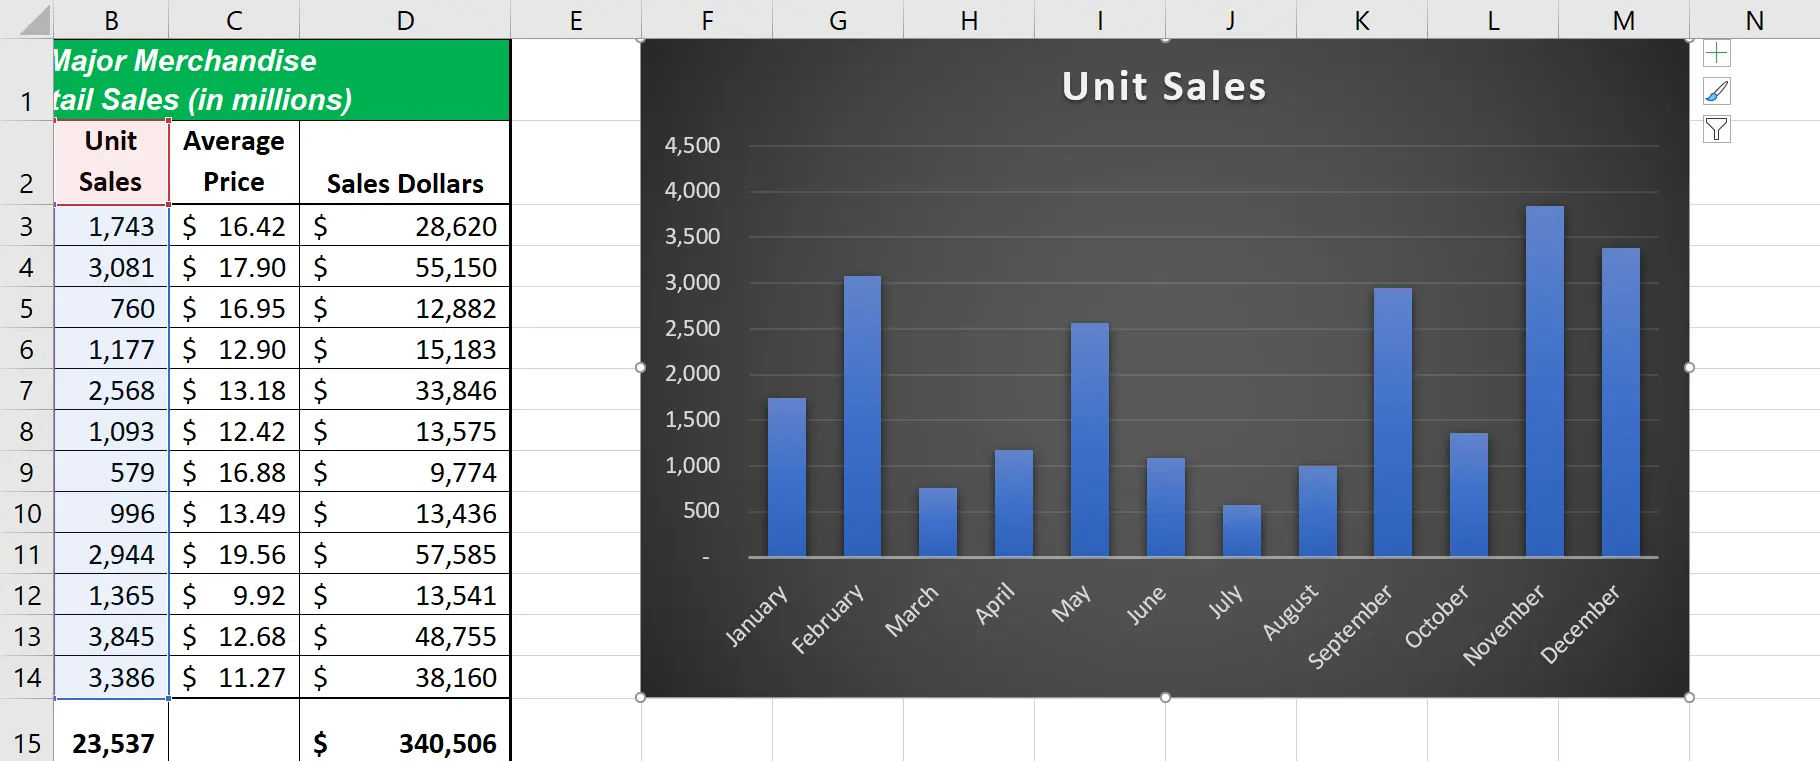1820x761 pixels.
Task: Click the chart's bottom center sizing handle
Action: [1165, 697]
